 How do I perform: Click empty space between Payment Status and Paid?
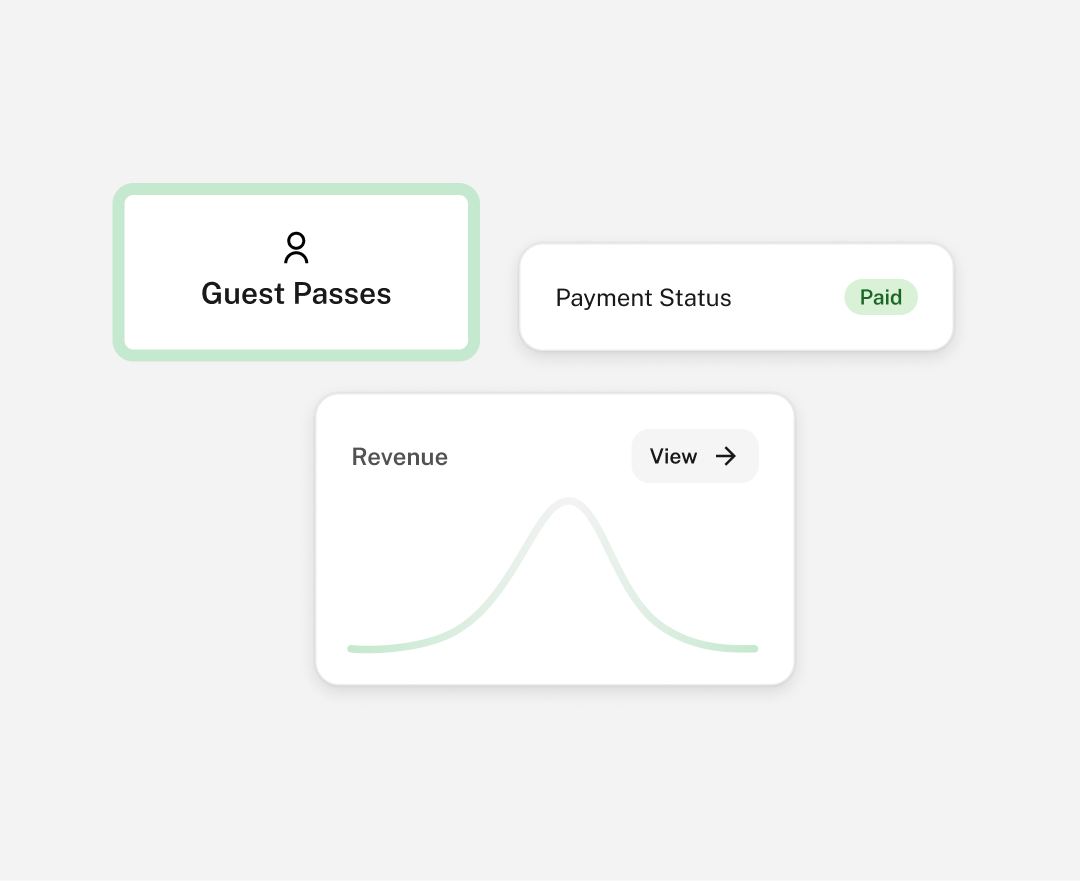788,298
